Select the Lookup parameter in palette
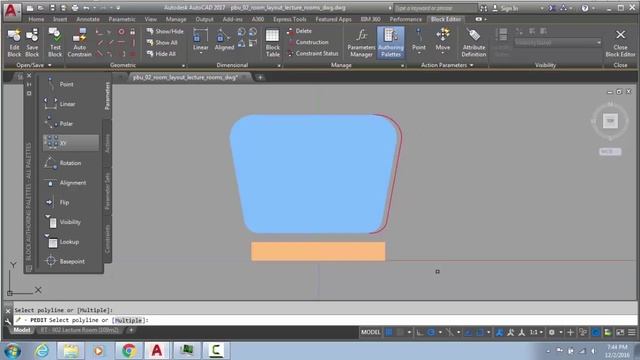Screen dimensions: 640x360 point(71,242)
